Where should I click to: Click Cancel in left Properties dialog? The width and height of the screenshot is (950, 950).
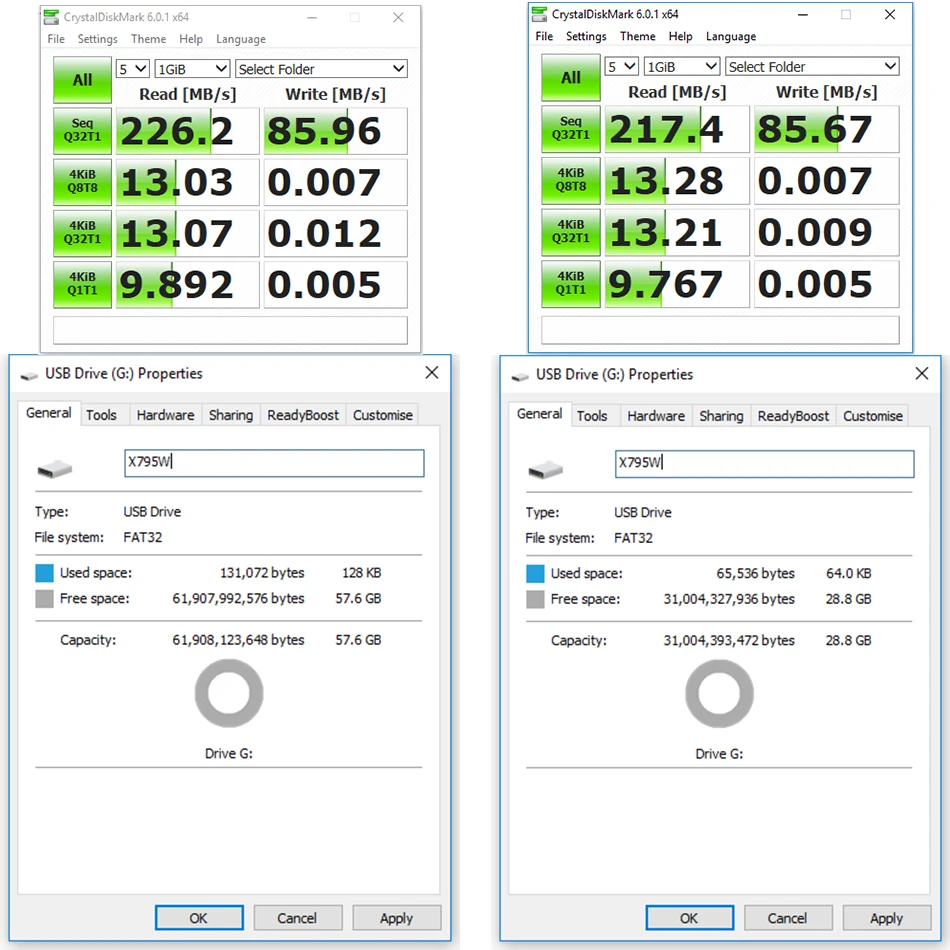coord(297,918)
